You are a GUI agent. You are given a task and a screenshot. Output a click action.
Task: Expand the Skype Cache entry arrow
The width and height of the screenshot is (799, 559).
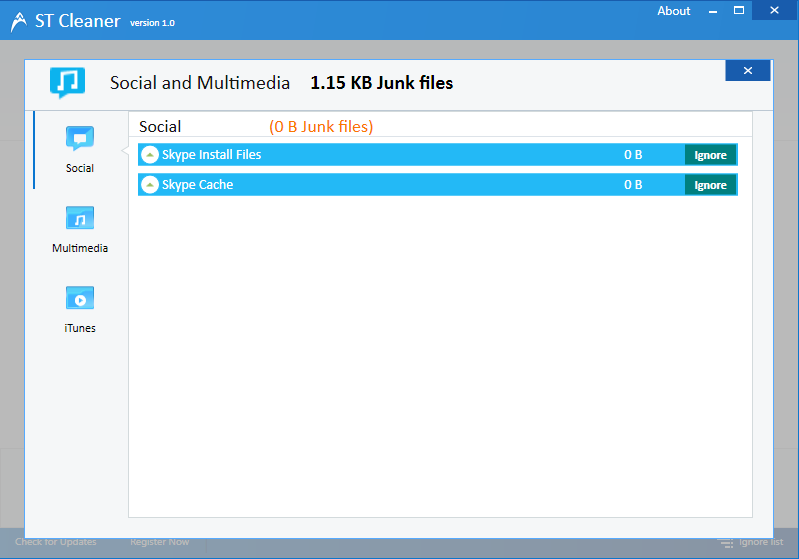(150, 185)
